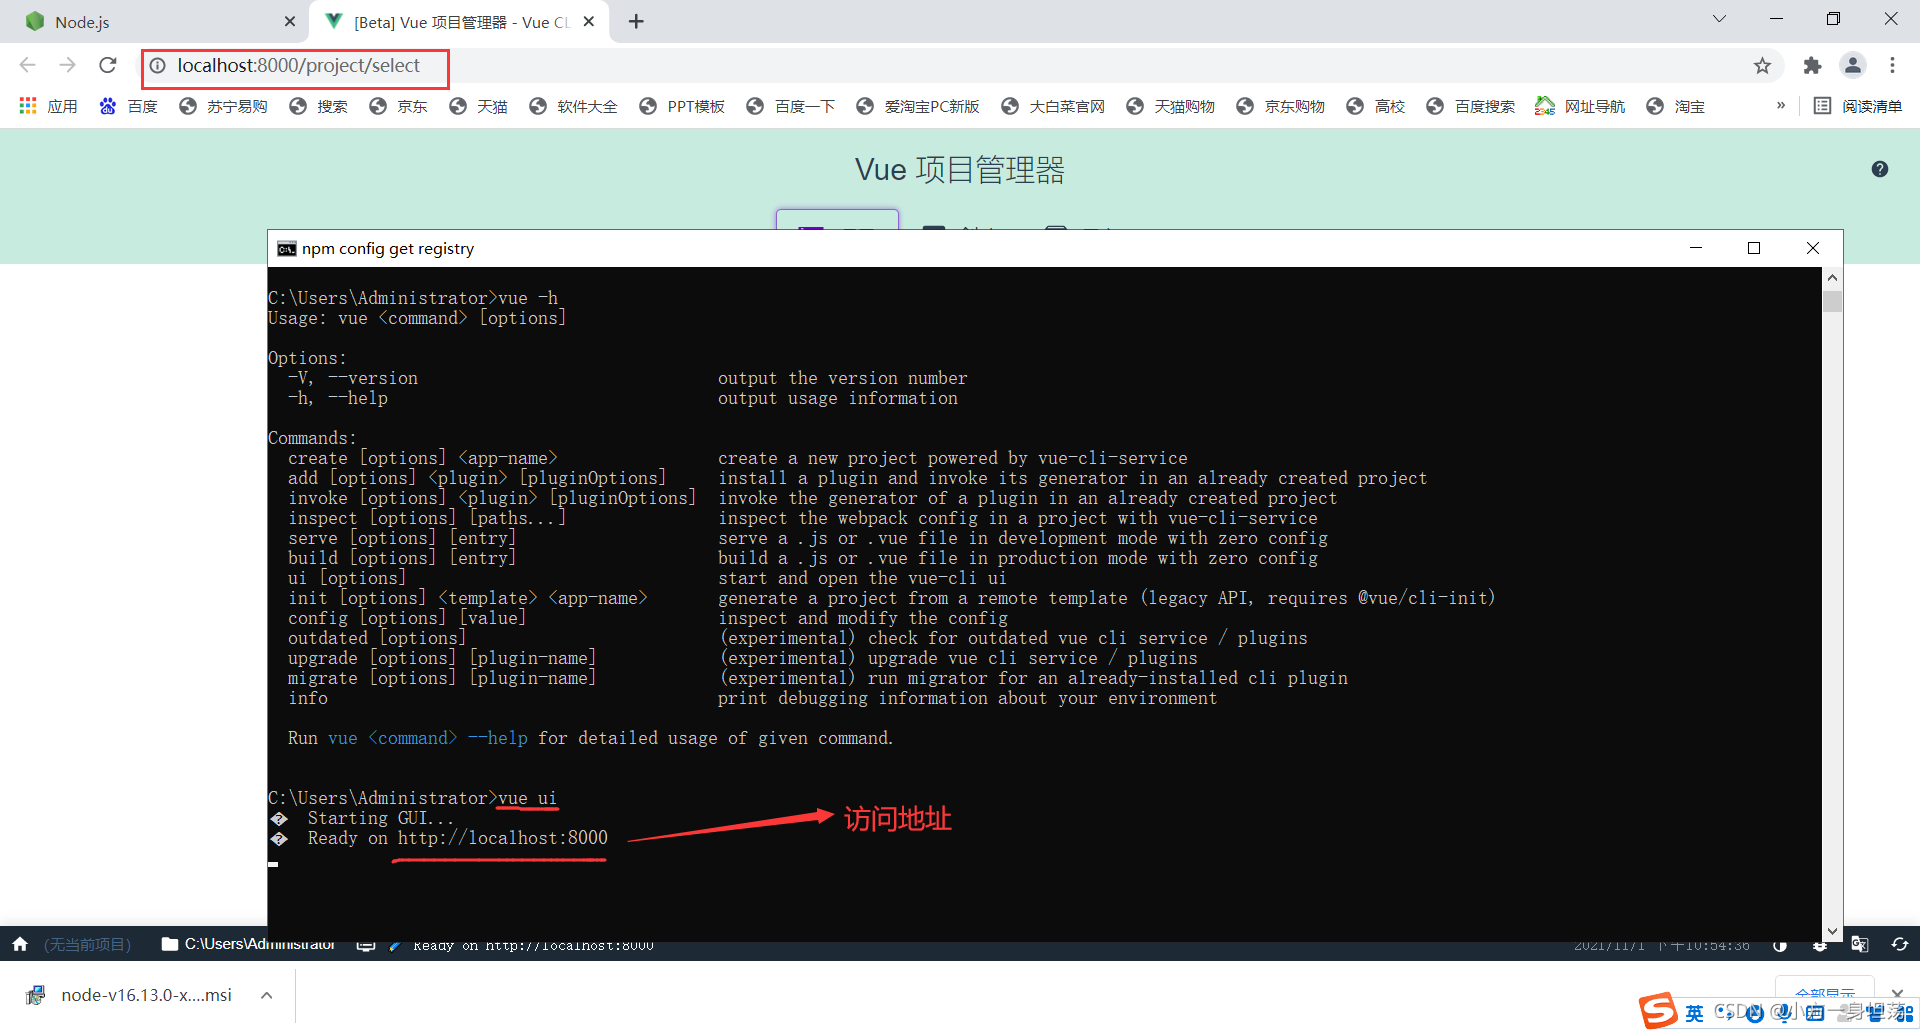Open the PPT模板 bookmark
This screenshot has height=1030, width=1920.
point(682,106)
